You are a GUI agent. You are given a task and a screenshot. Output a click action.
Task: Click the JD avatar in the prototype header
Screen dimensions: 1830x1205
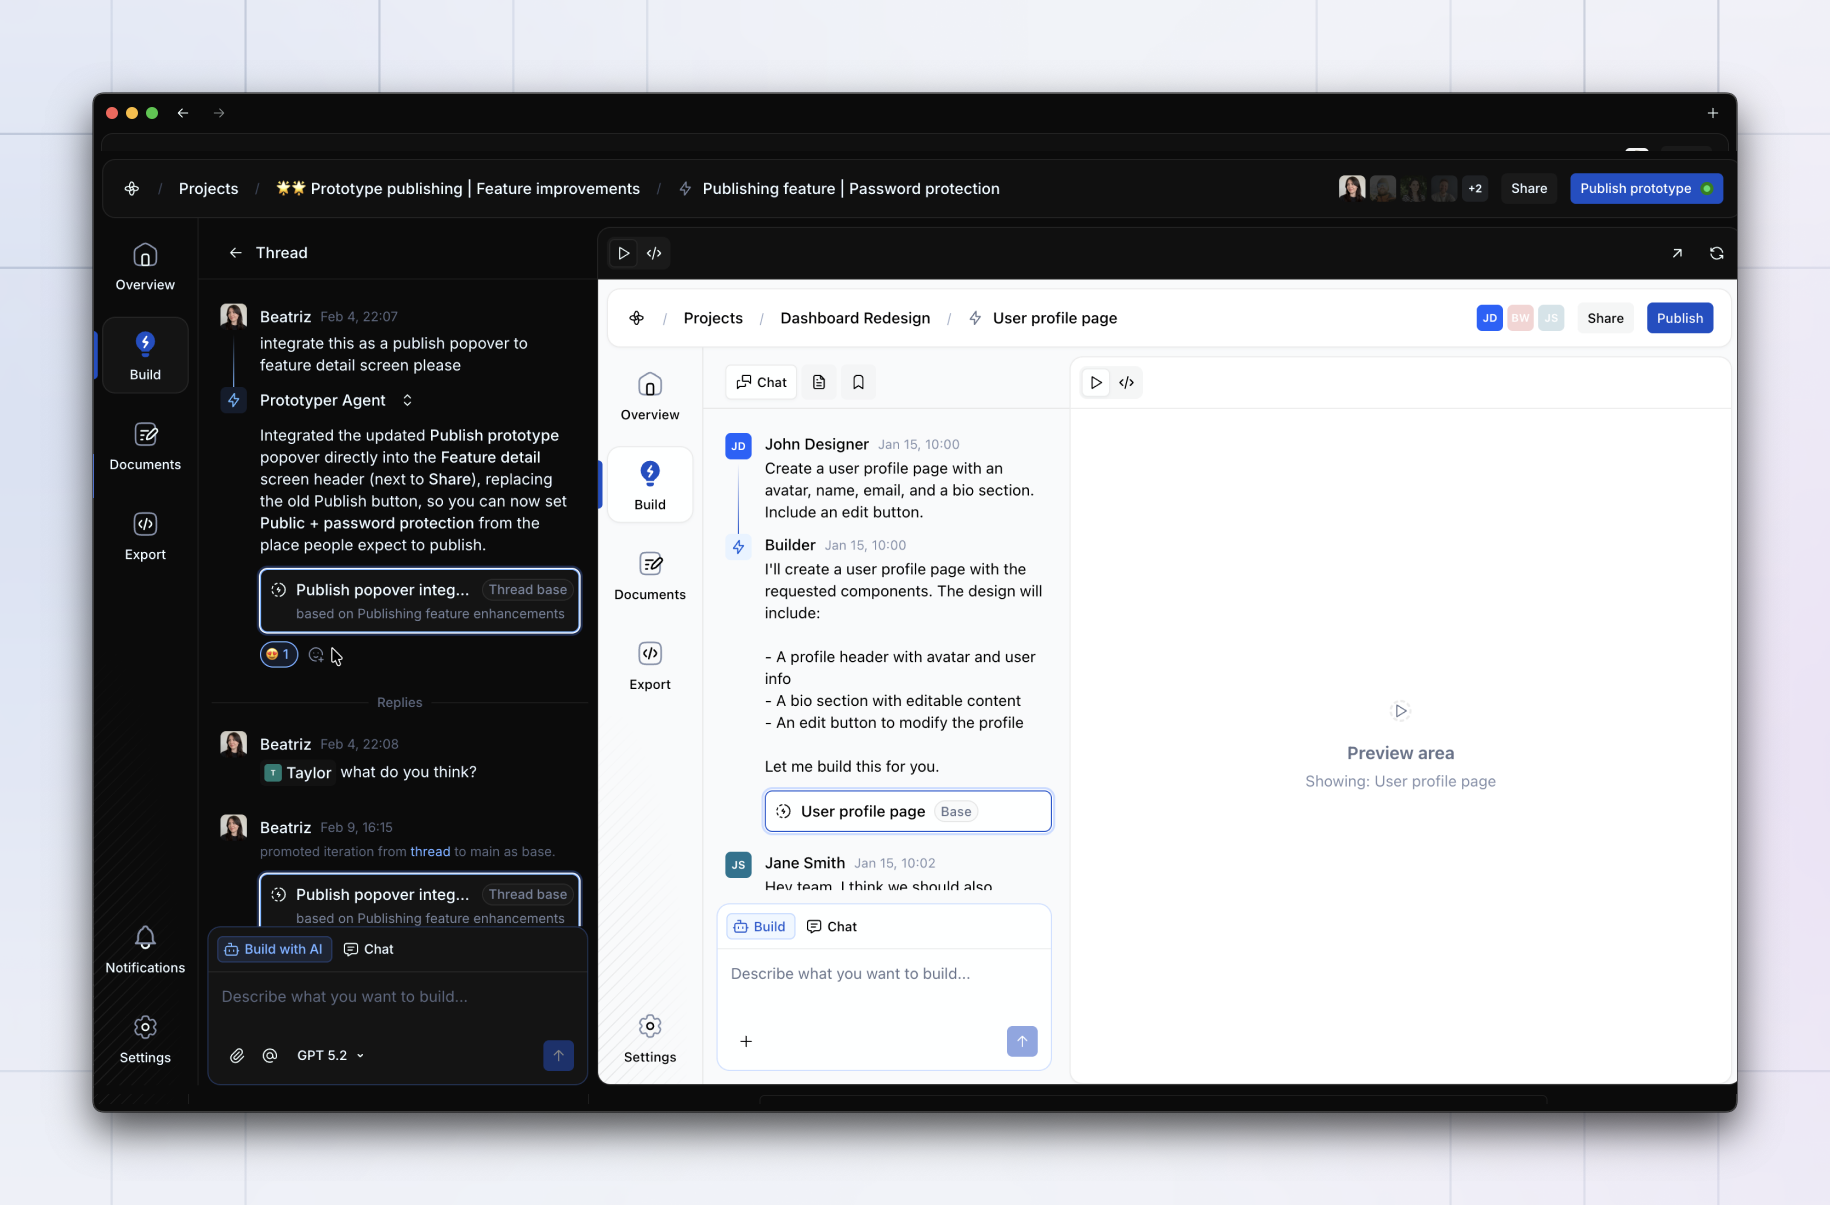(x=1489, y=318)
